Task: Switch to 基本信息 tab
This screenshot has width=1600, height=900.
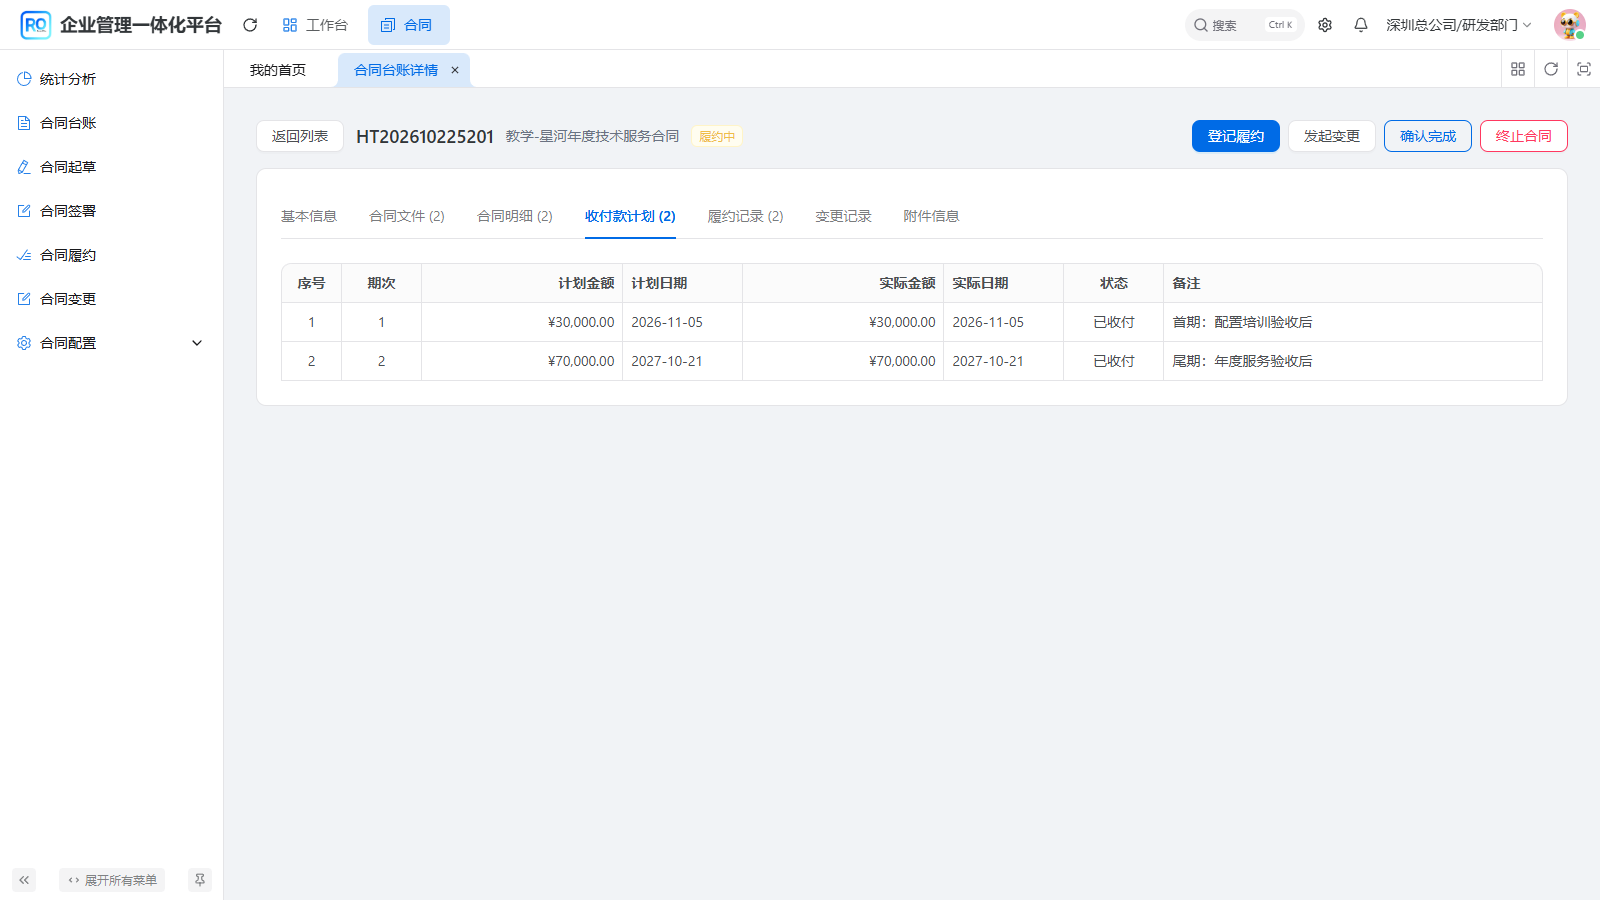Action: [x=309, y=216]
